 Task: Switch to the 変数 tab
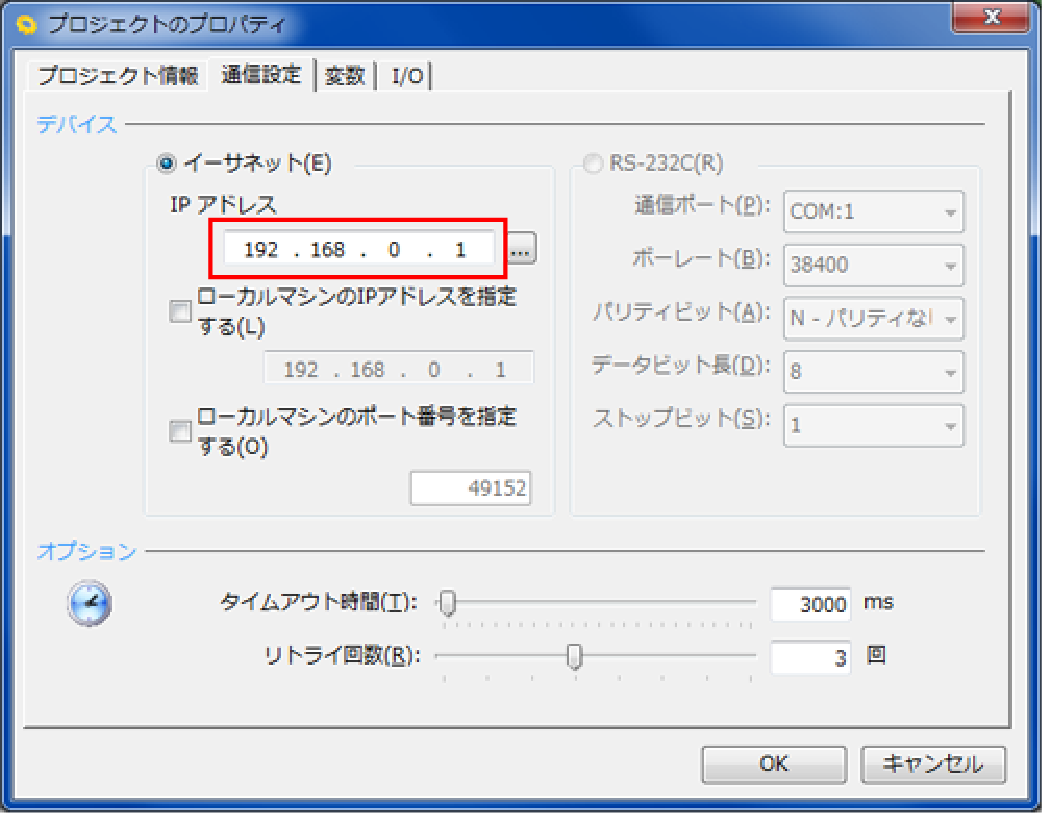(345, 77)
